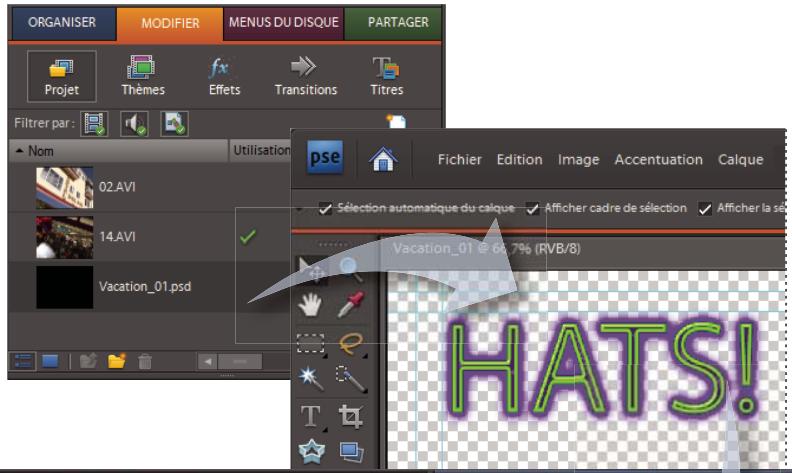Click the 02.AVI file name
The height and width of the screenshot is (473, 792).
(117, 187)
